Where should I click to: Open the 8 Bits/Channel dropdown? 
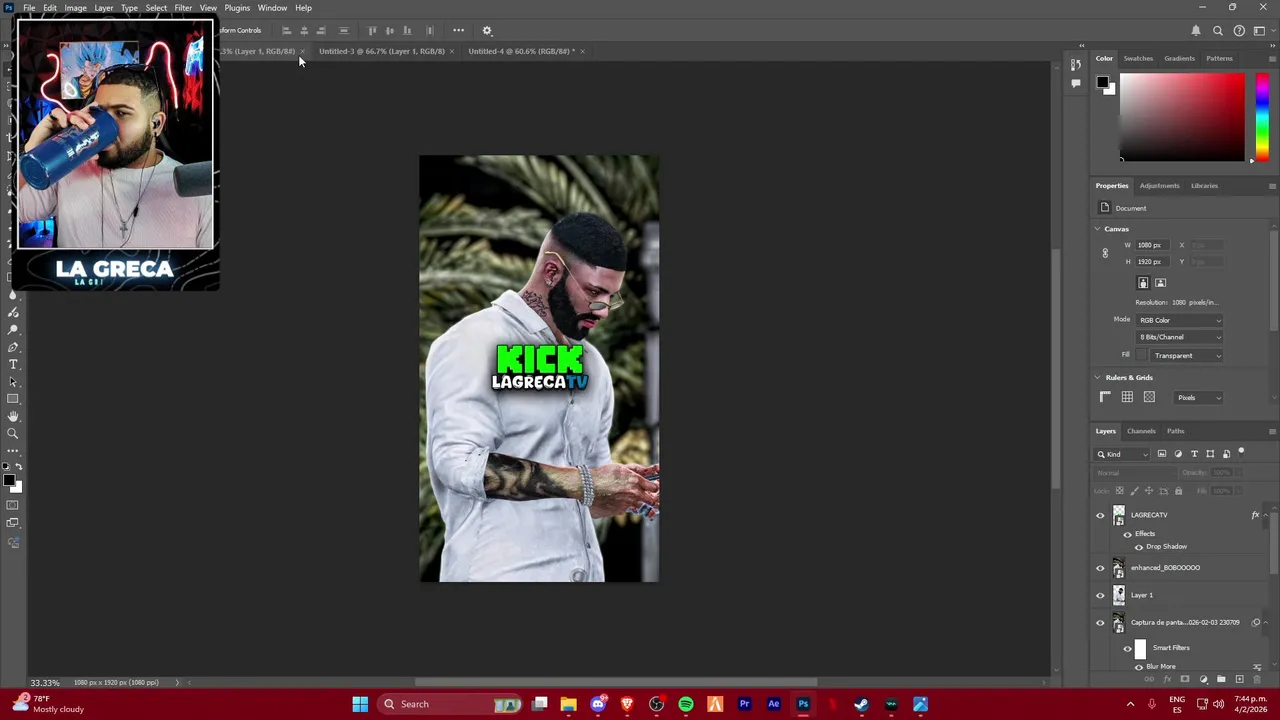click(x=1180, y=337)
